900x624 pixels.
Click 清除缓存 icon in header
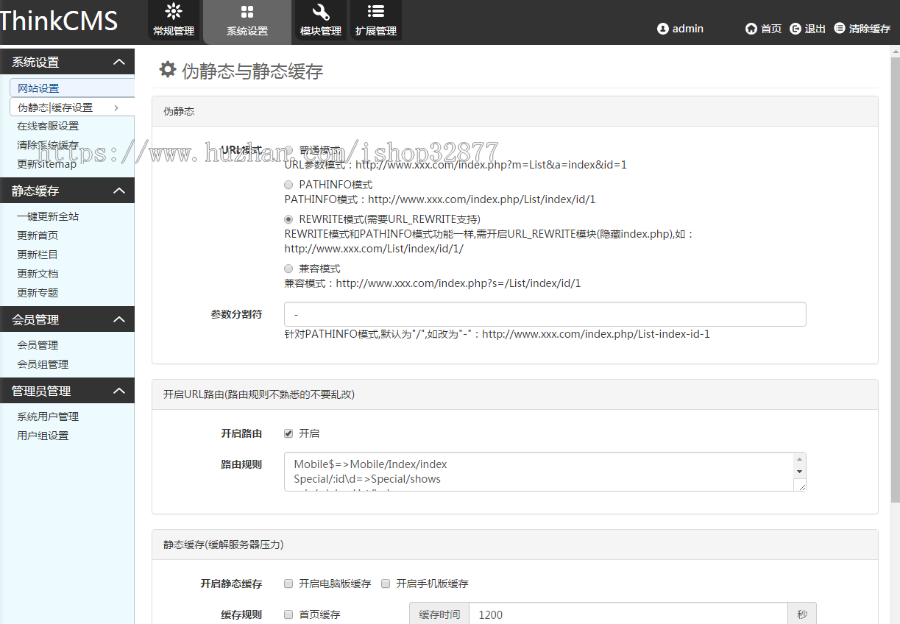[x=839, y=28]
